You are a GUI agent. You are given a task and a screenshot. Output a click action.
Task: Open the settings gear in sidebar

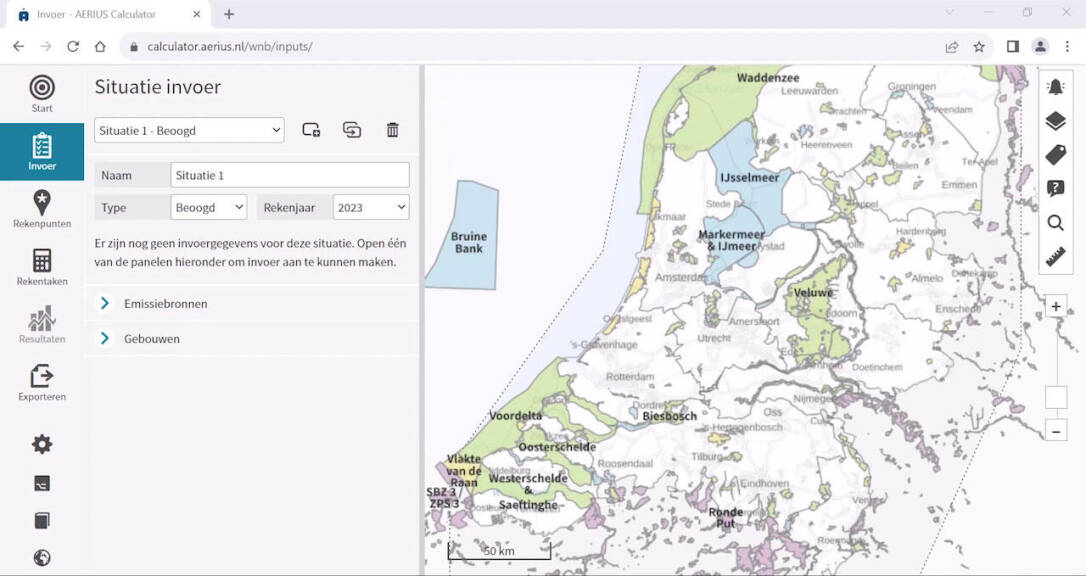pyautogui.click(x=42, y=445)
